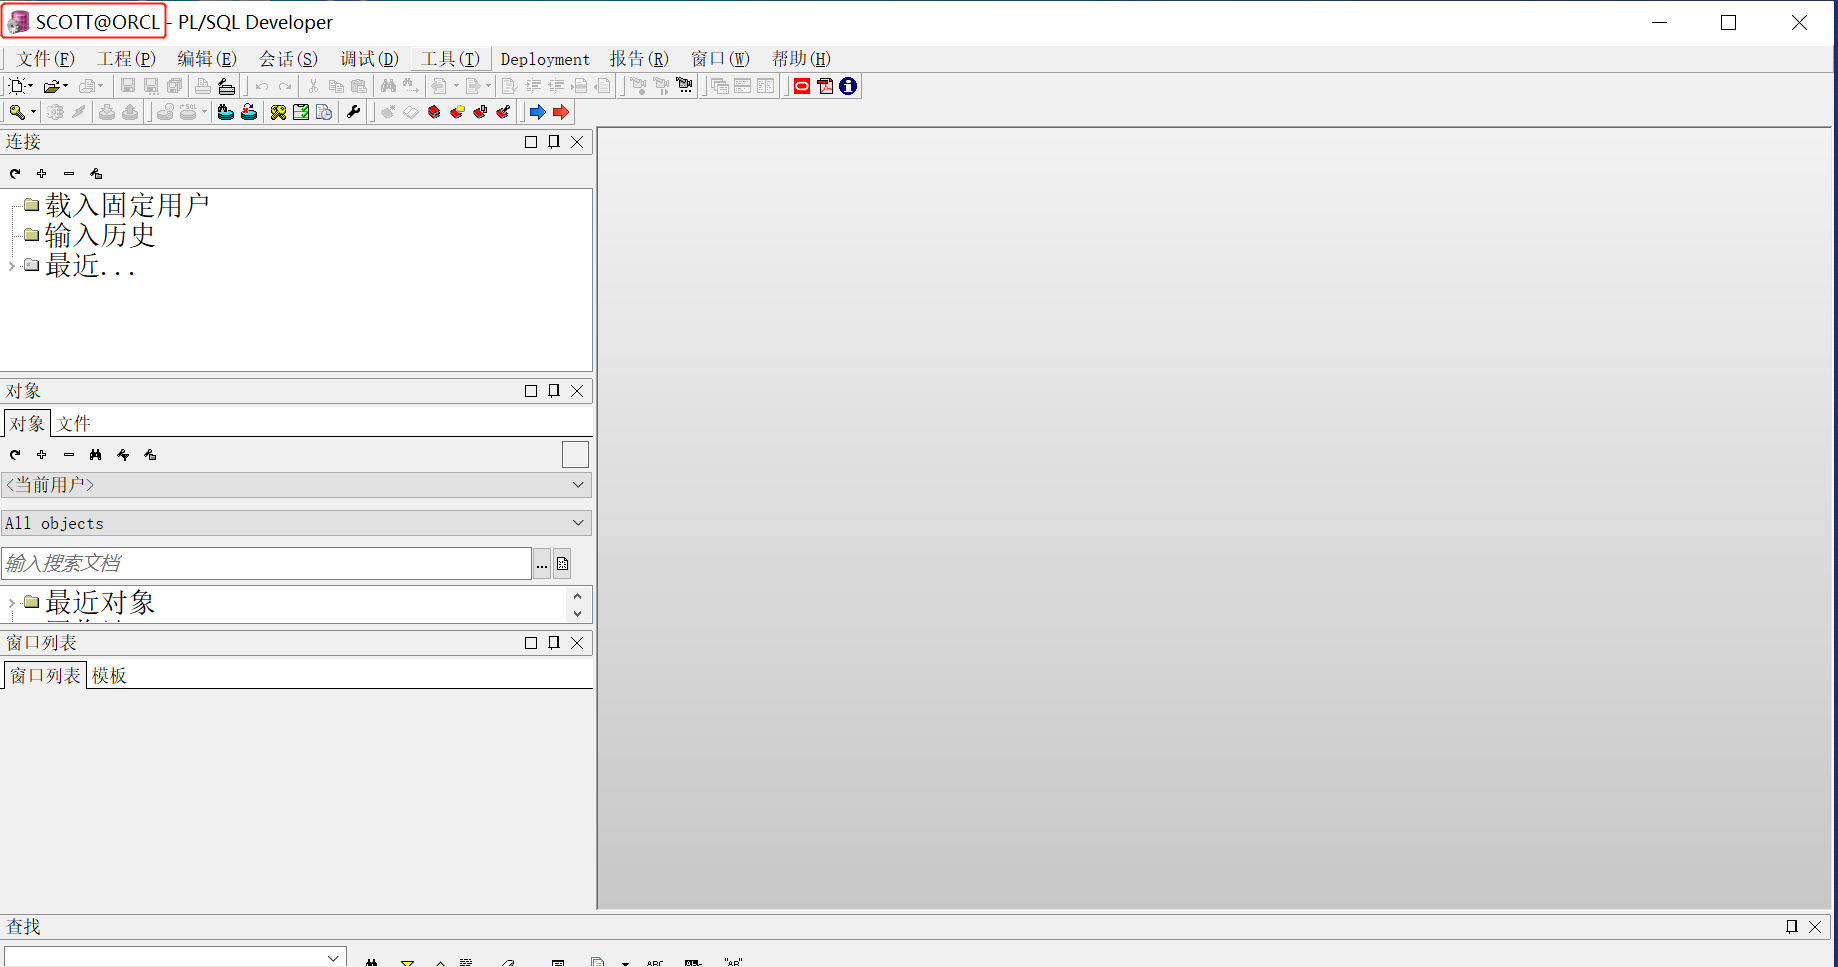The image size is (1838, 967).
Task: Maximize the 窗口列表 panel
Action: click(x=531, y=643)
